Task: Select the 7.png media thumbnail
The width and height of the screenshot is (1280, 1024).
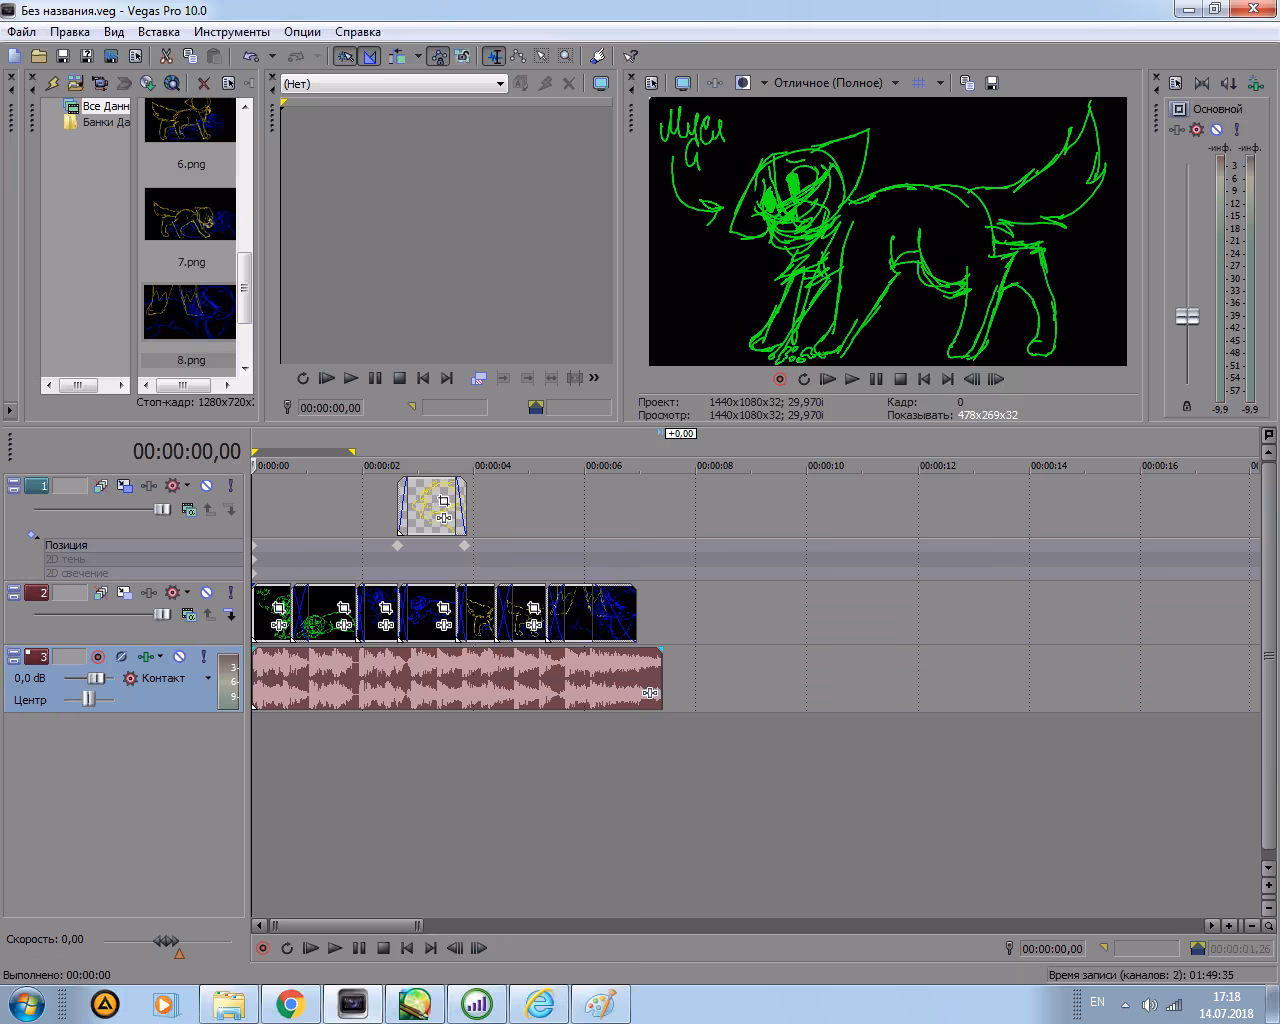Action: (x=190, y=214)
